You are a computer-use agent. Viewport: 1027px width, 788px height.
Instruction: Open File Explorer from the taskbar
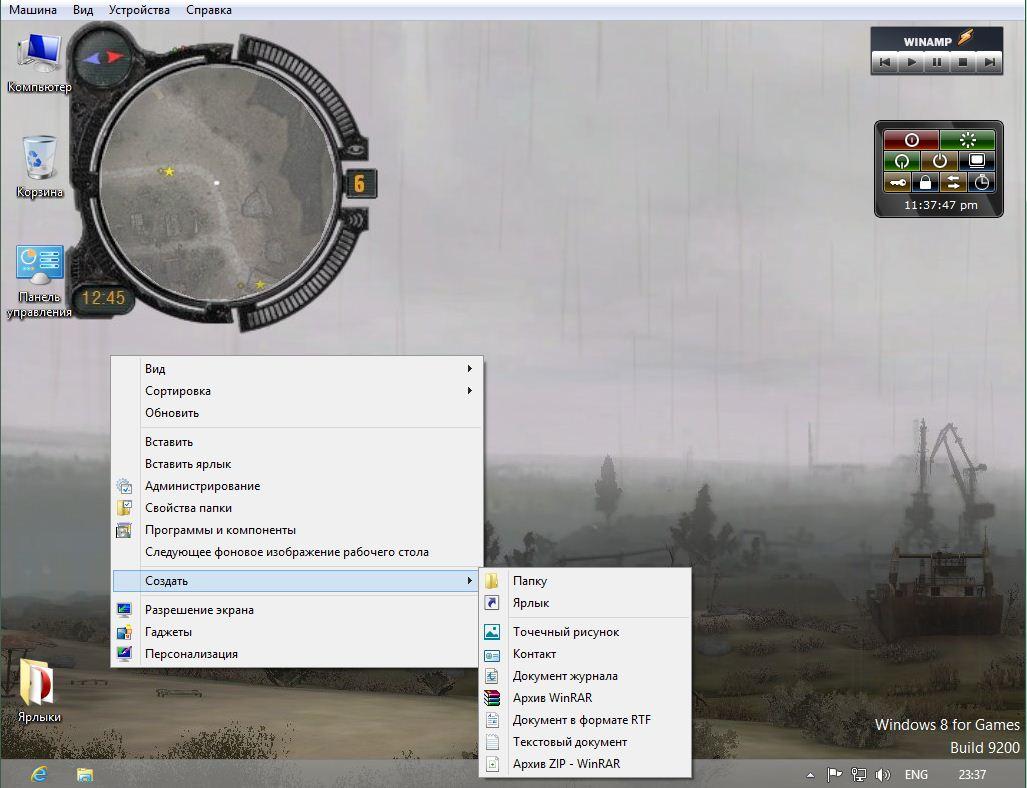click(x=84, y=774)
